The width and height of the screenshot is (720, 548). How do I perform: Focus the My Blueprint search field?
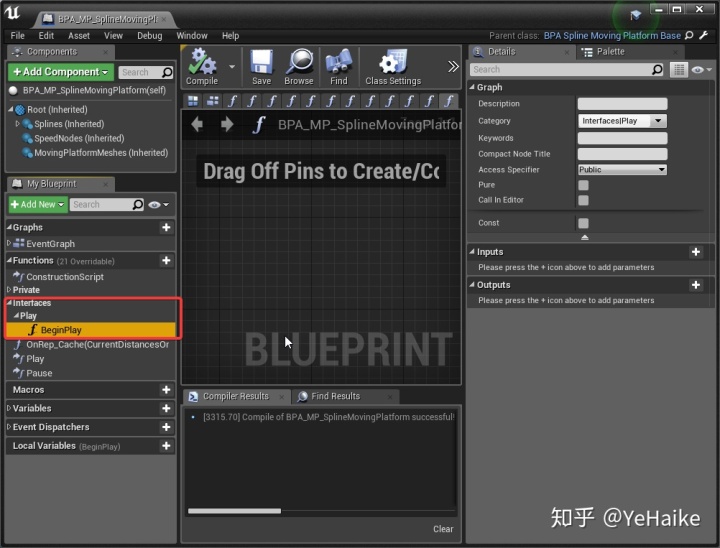coord(107,204)
